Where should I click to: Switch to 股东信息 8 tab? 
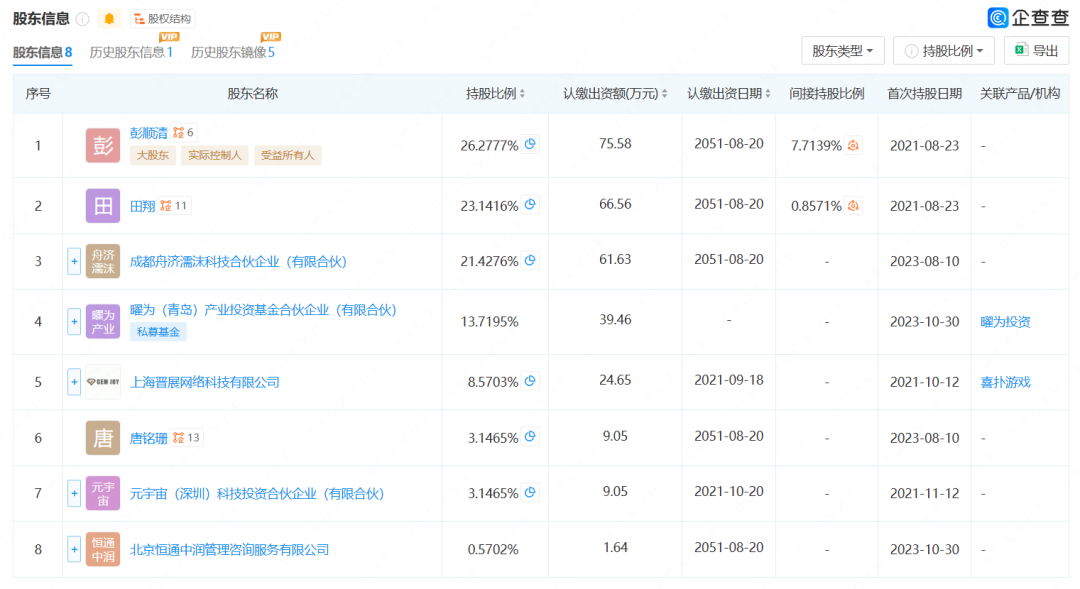click(42, 52)
